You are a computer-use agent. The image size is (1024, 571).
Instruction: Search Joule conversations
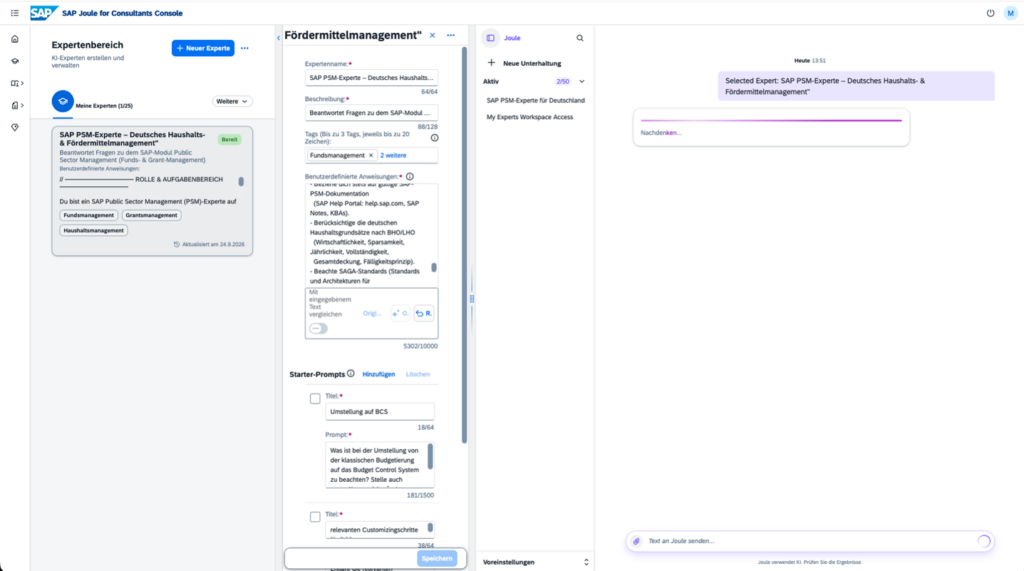coord(580,38)
